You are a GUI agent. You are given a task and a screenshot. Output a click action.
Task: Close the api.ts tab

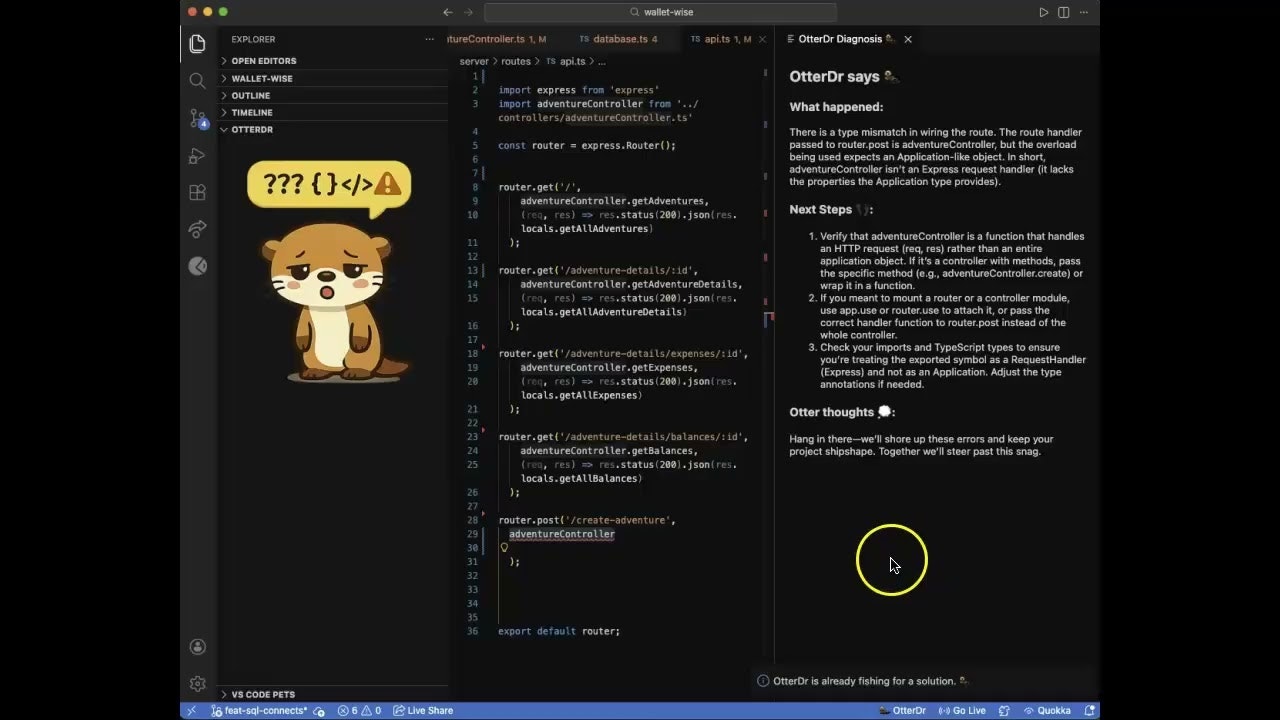pyautogui.click(x=762, y=39)
